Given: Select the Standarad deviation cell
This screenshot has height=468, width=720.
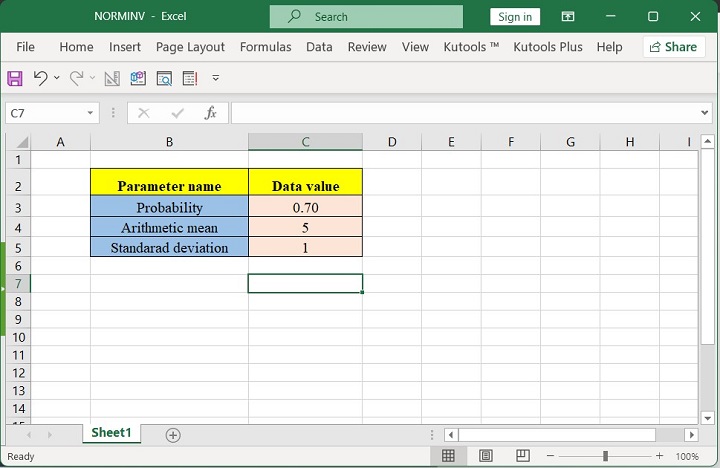Looking at the screenshot, I should 169,247.
